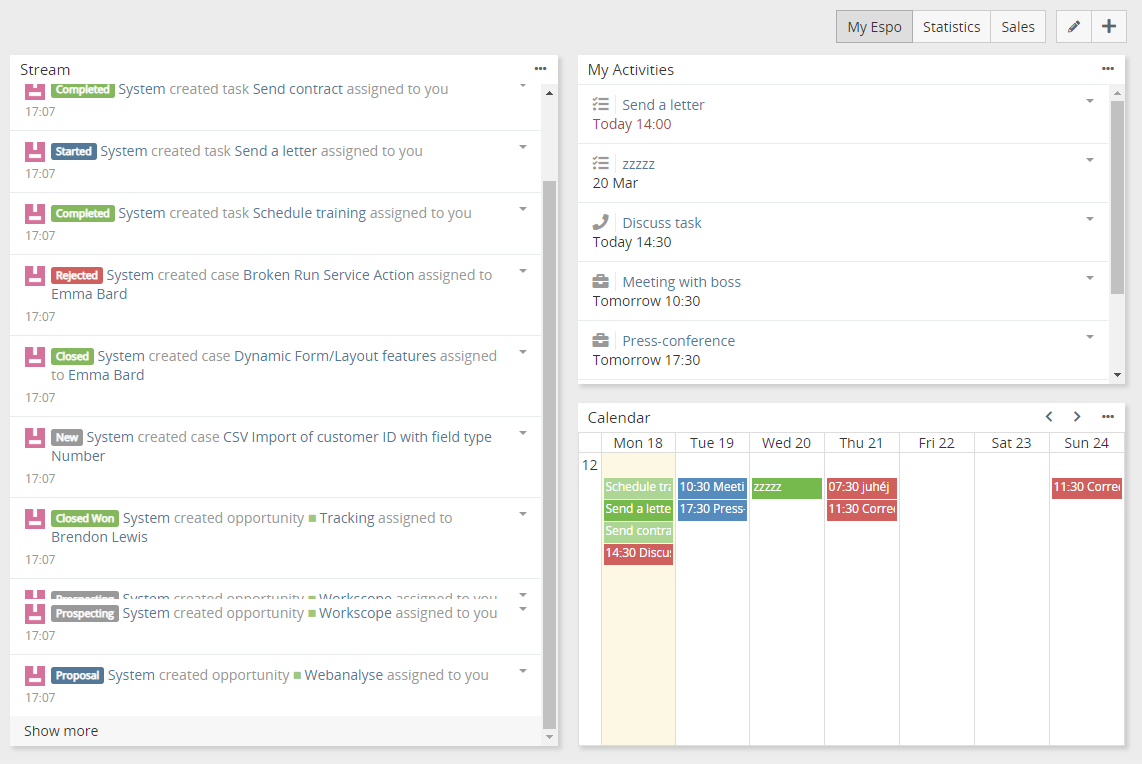Viewport: 1142px width, 764px height.
Task: Click task icon beside Send a letter activity
Action: (600, 104)
